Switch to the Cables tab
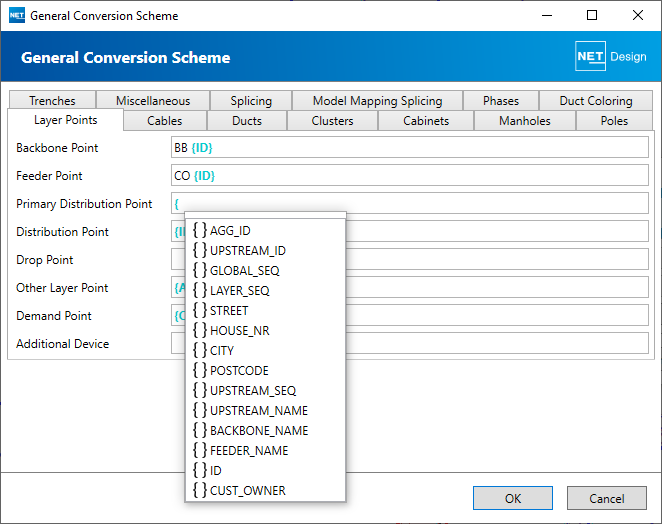The width and height of the screenshot is (662, 524). [x=165, y=121]
